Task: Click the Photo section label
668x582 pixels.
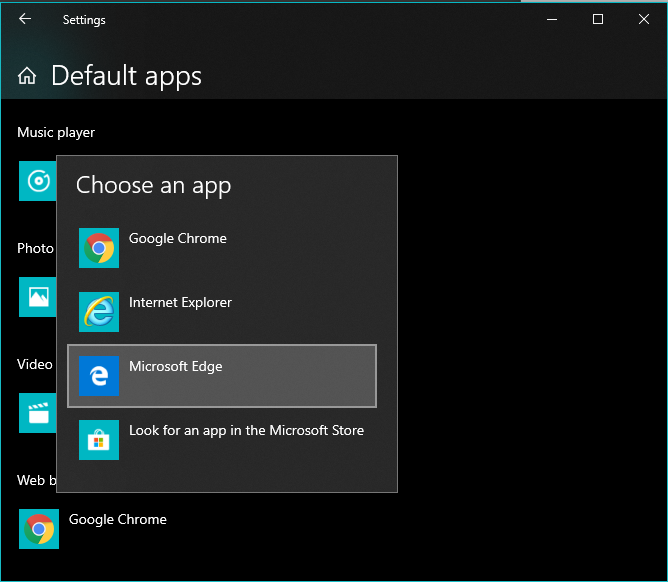Action: tap(35, 248)
